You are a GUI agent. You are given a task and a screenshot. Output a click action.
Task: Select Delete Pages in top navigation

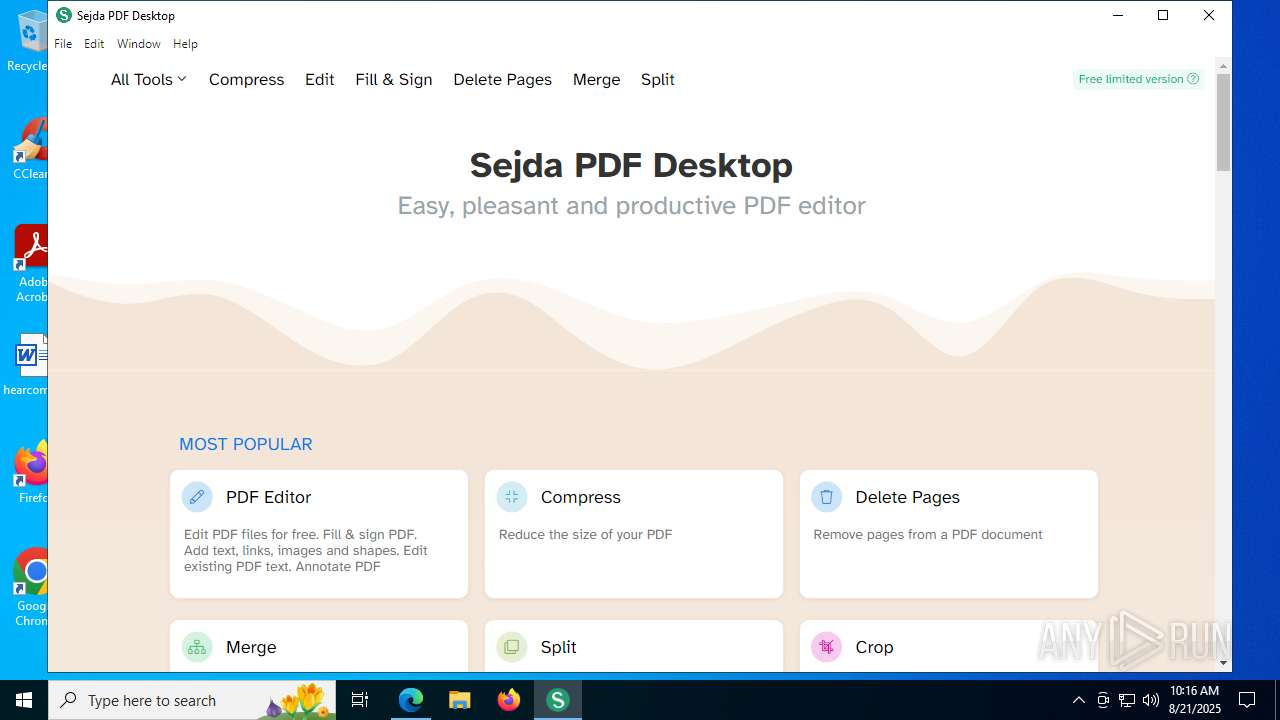502,80
